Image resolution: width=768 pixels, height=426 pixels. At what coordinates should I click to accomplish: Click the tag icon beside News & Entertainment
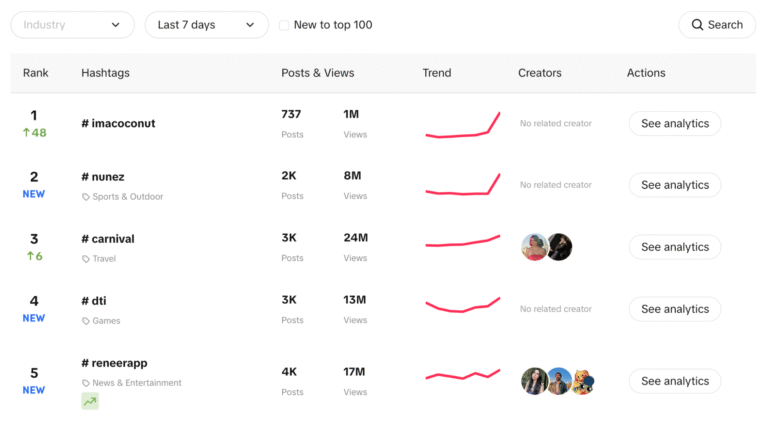tap(86, 383)
